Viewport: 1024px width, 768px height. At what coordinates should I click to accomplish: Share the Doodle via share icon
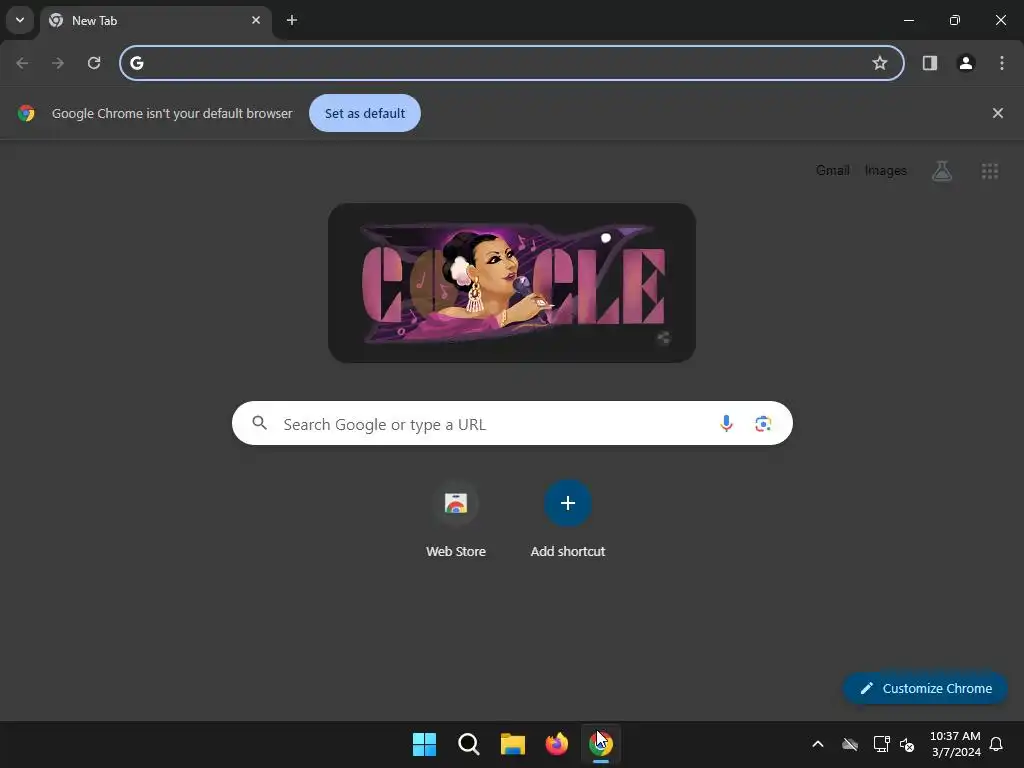click(664, 338)
